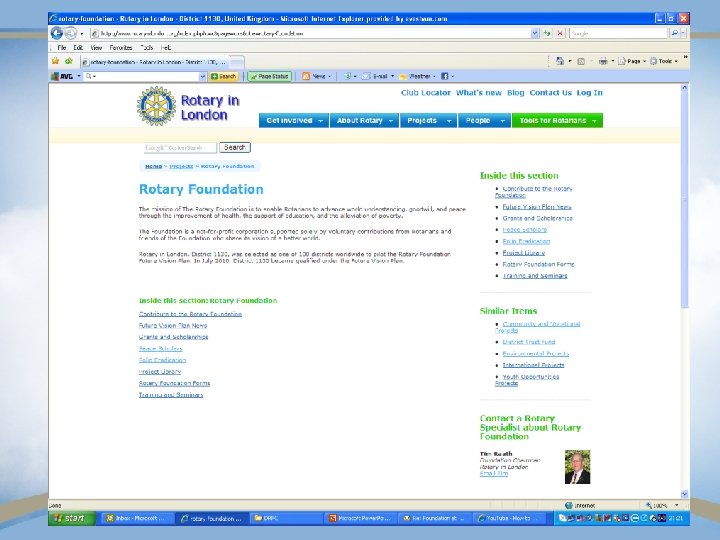Click the What's new link
Screen dimensions: 720x540
coord(478,93)
